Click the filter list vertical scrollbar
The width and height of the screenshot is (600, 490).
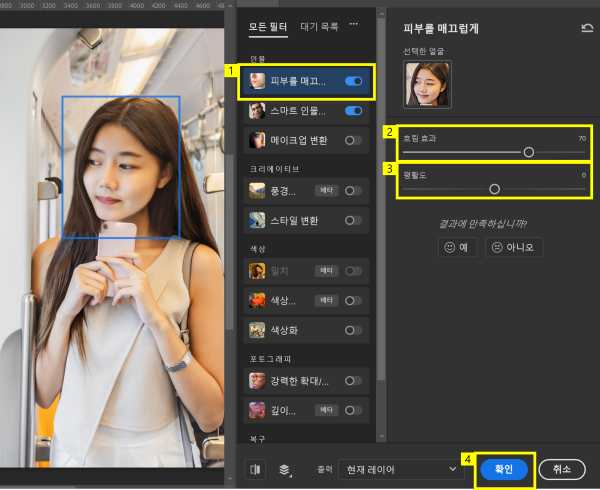tap(382, 199)
